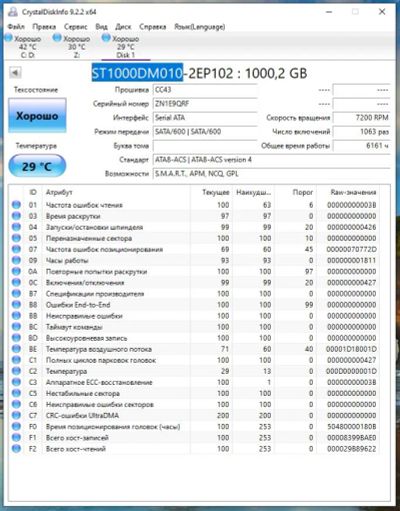Click the empty drive letter field
The width and height of the screenshot is (400, 511).
coord(205,146)
